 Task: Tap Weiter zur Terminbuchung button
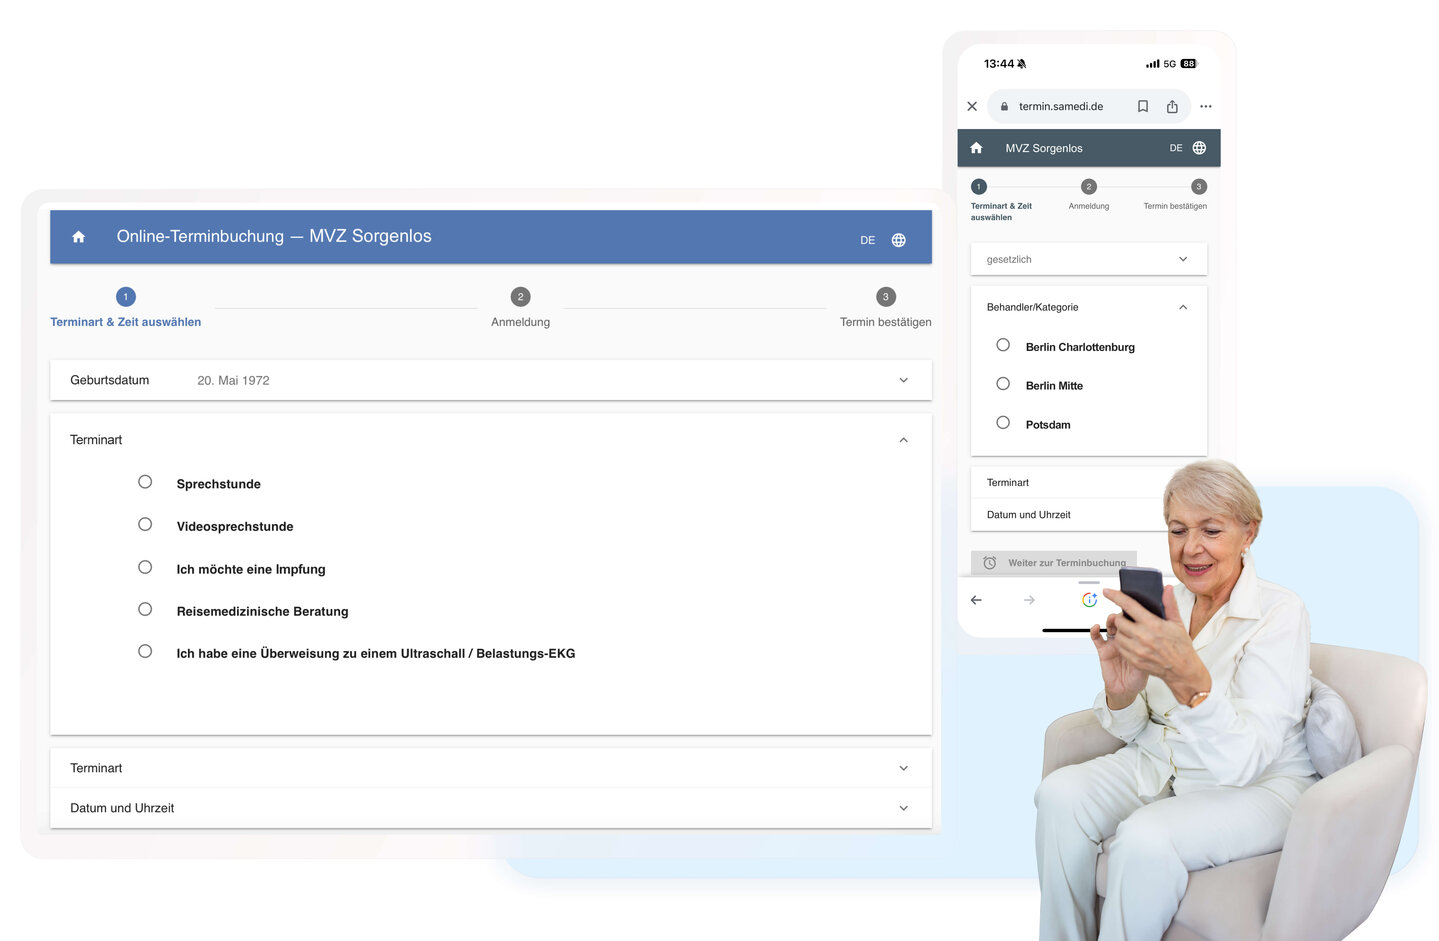(x=1053, y=562)
